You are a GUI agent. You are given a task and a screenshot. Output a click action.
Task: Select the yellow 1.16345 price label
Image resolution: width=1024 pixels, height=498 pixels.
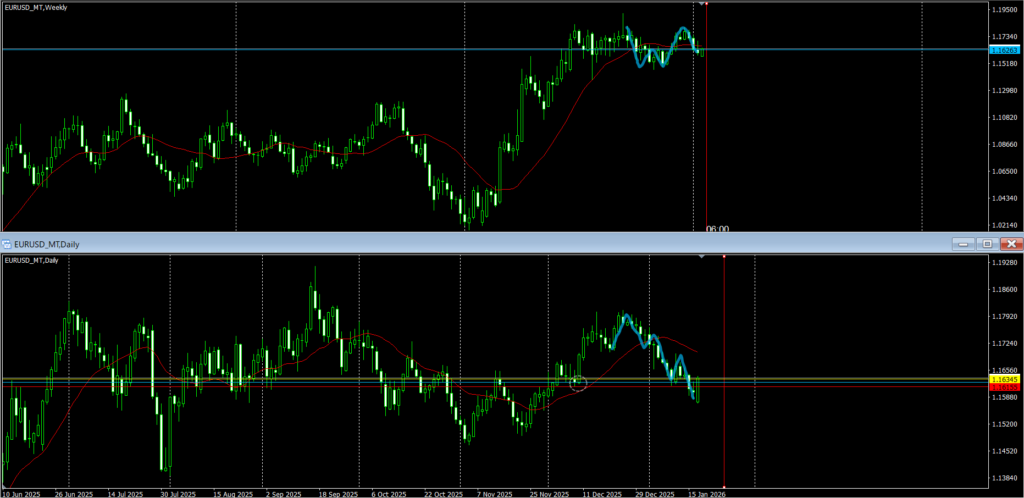[x=1003, y=379]
